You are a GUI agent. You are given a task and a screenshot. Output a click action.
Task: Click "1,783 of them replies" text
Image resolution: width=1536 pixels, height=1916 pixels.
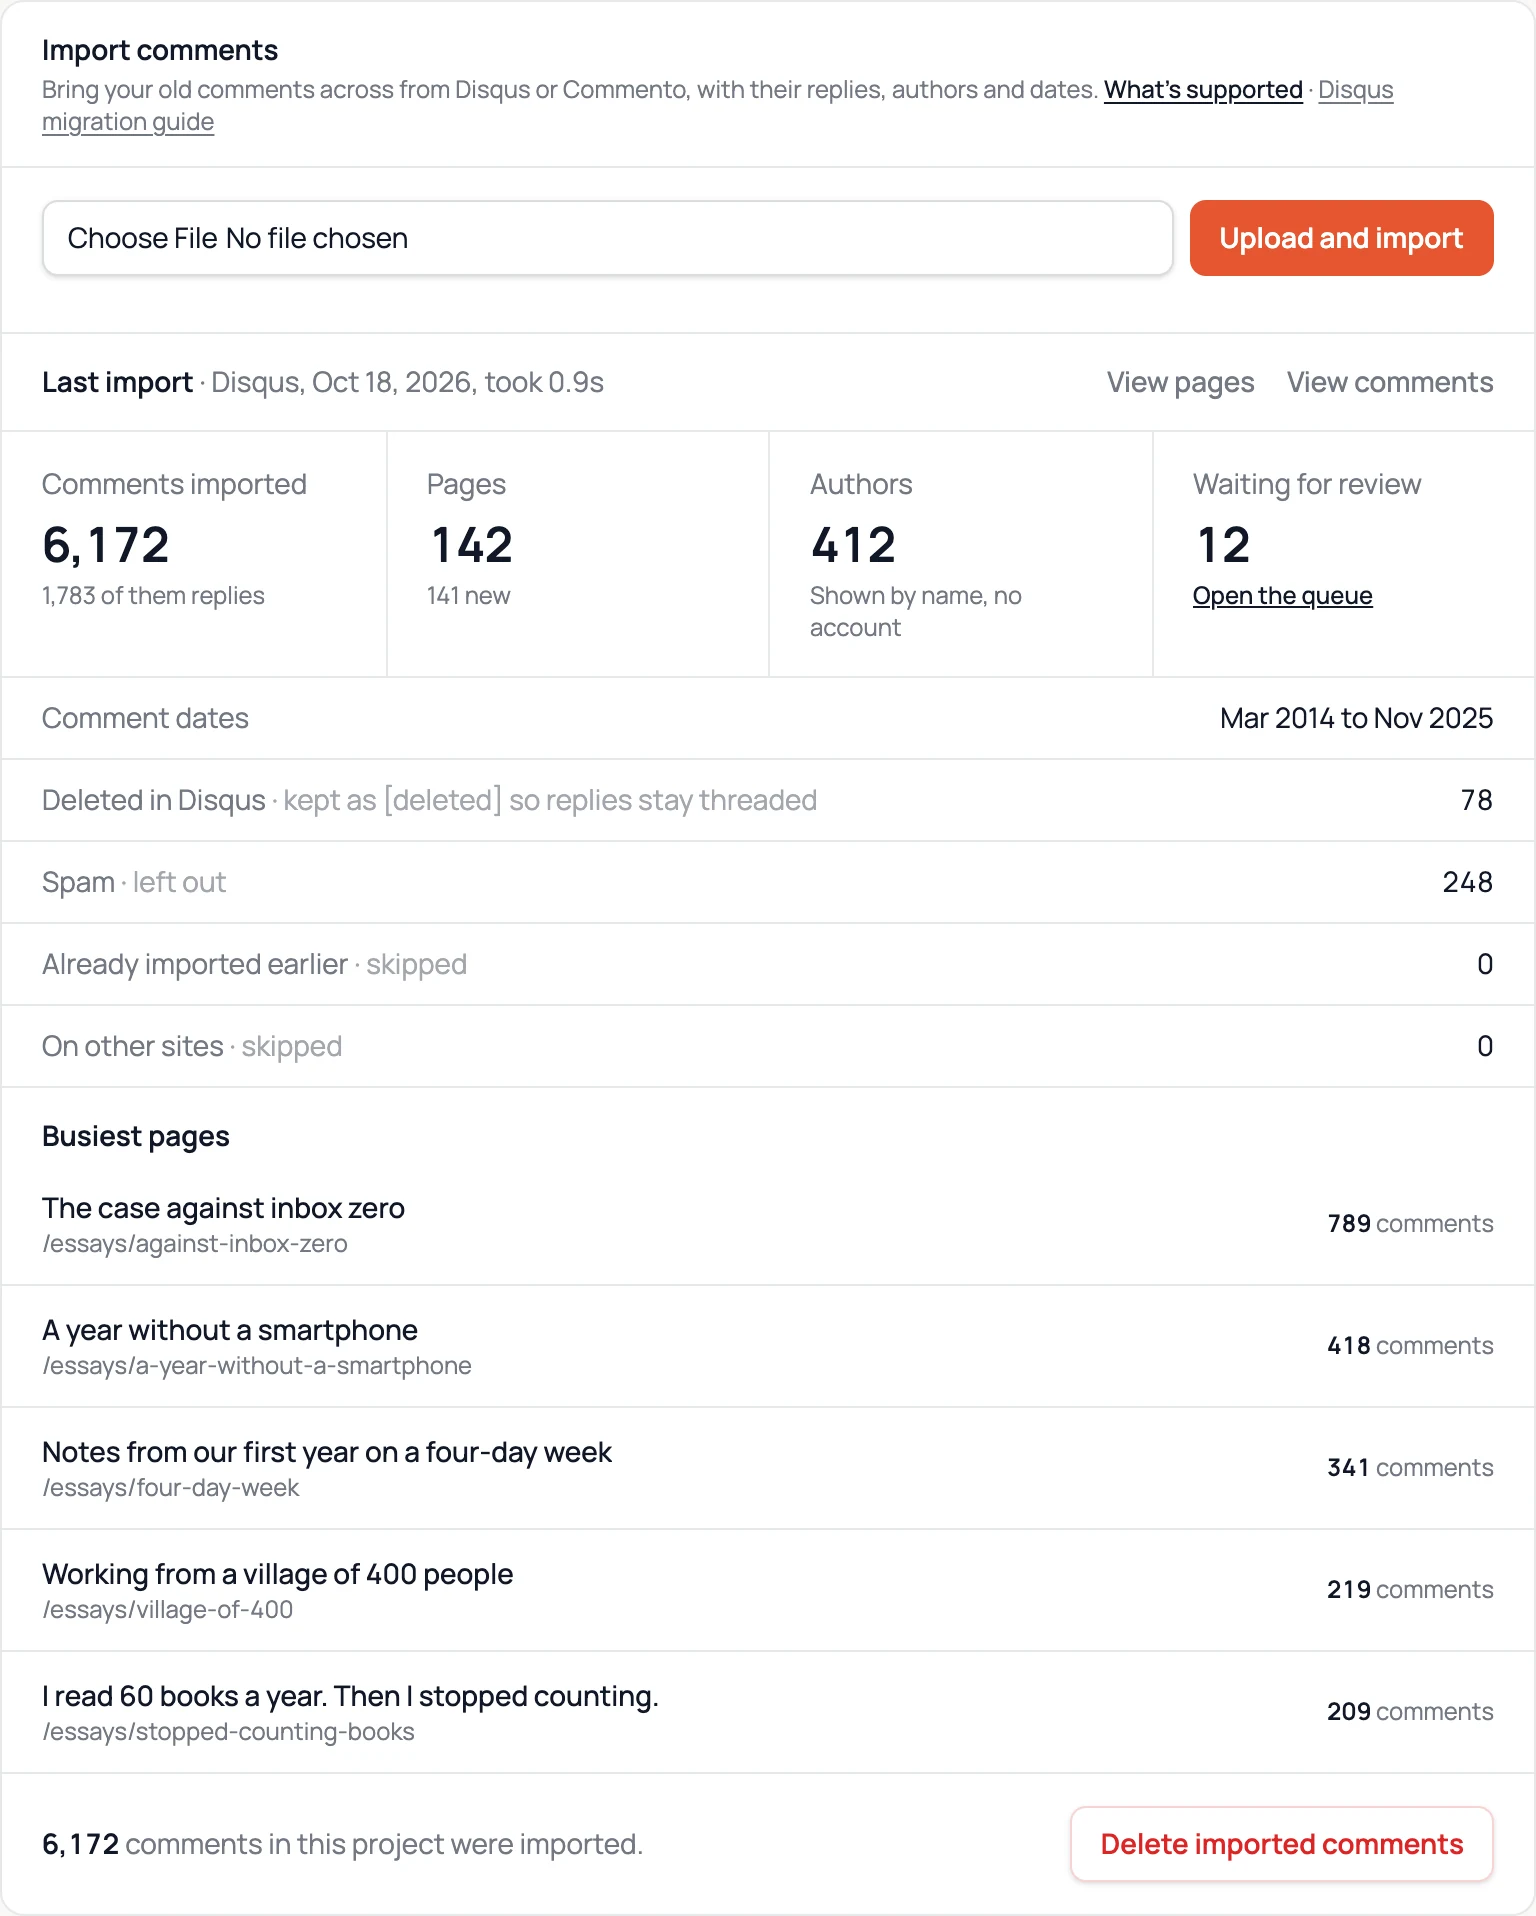[153, 596]
